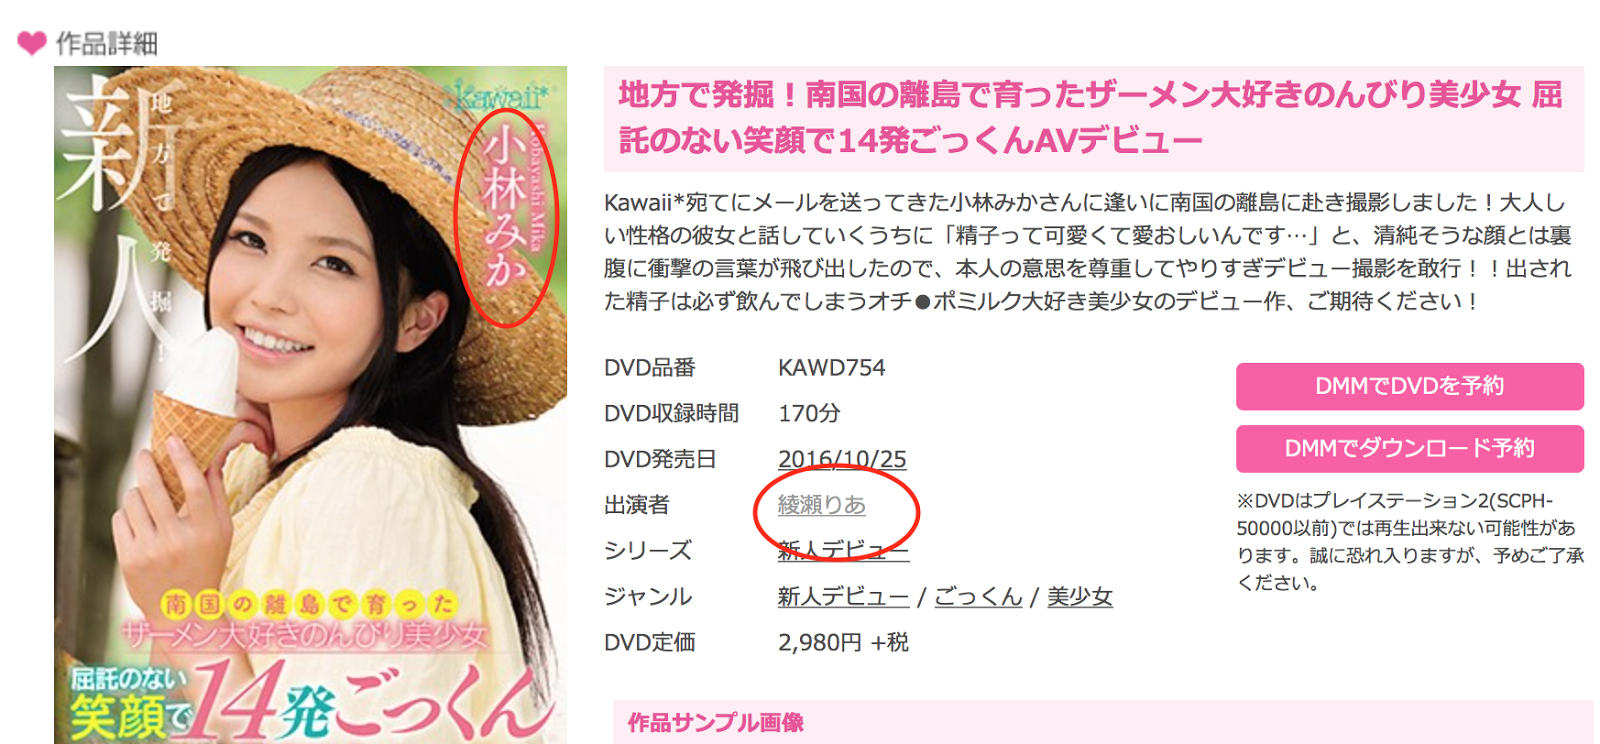Click the KAWD754 product number text
The image size is (1600, 744).
pos(832,368)
